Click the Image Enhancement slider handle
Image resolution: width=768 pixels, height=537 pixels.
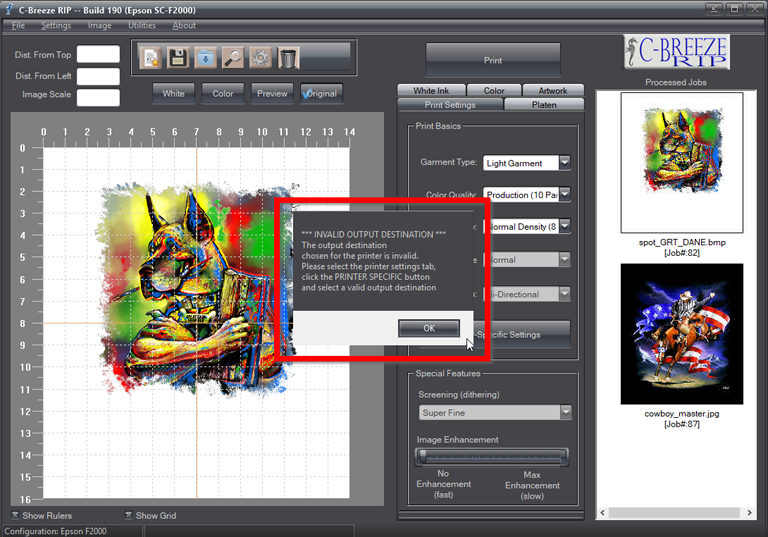coord(423,457)
